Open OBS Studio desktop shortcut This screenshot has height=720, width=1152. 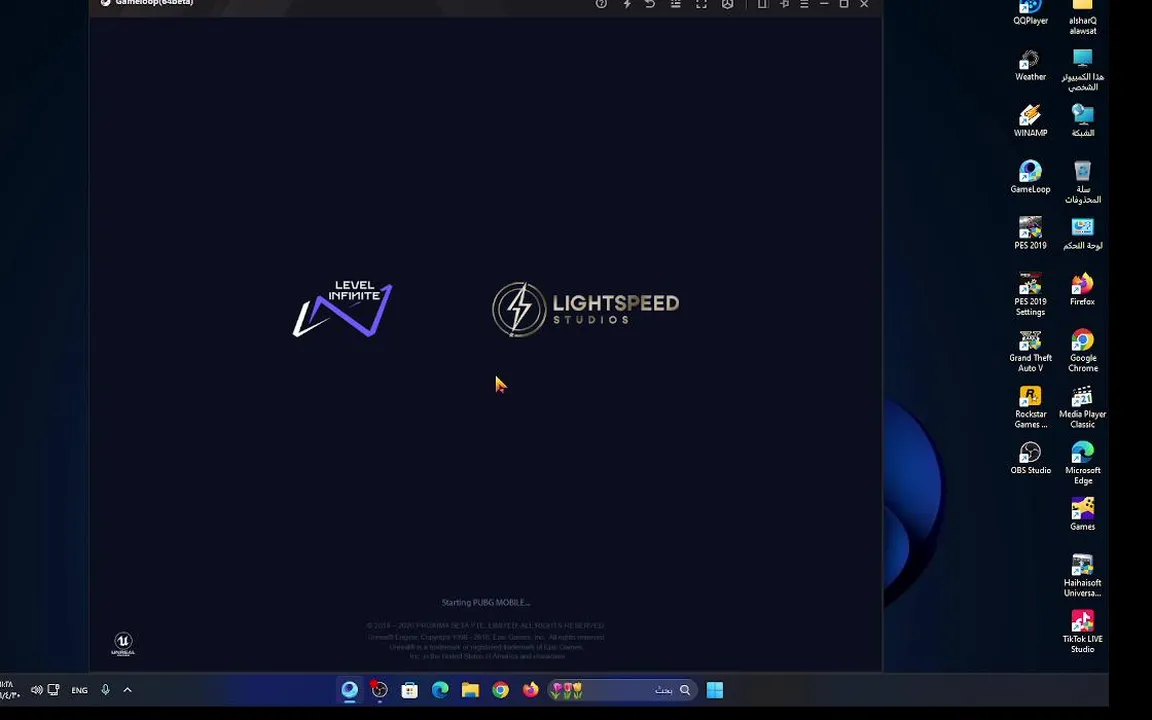[1030, 458]
